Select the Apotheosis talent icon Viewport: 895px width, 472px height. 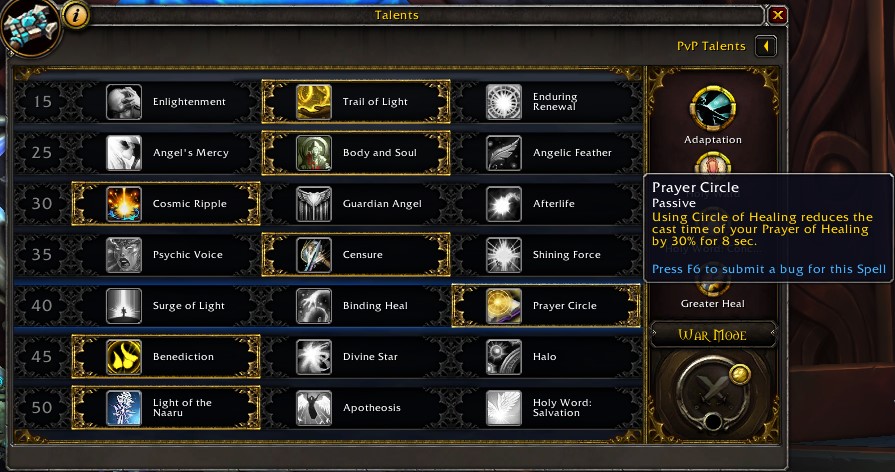tap(314, 408)
